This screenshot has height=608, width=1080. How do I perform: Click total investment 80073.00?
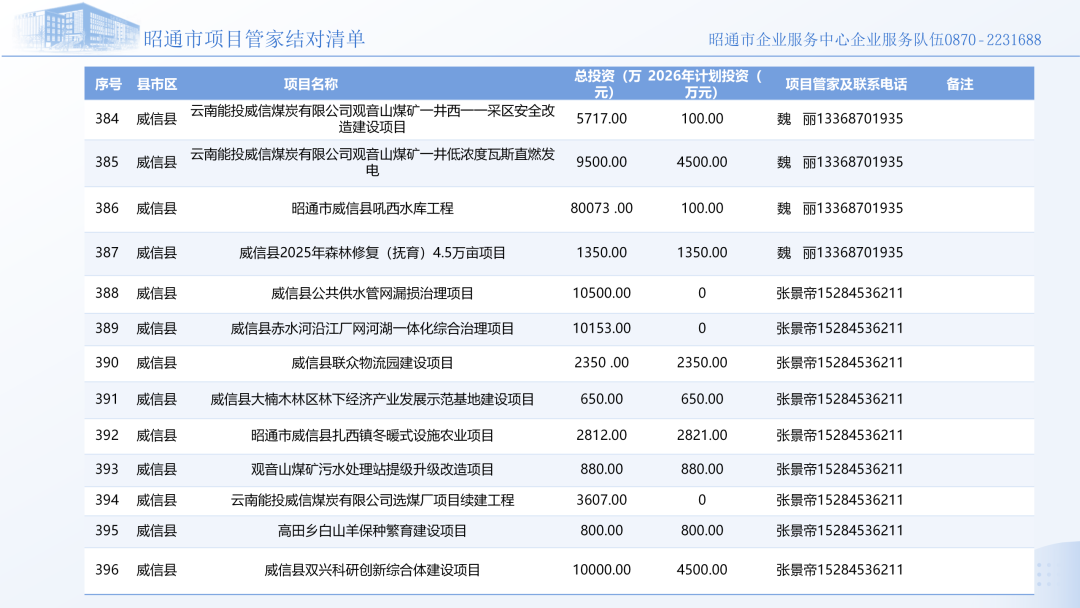601,208
